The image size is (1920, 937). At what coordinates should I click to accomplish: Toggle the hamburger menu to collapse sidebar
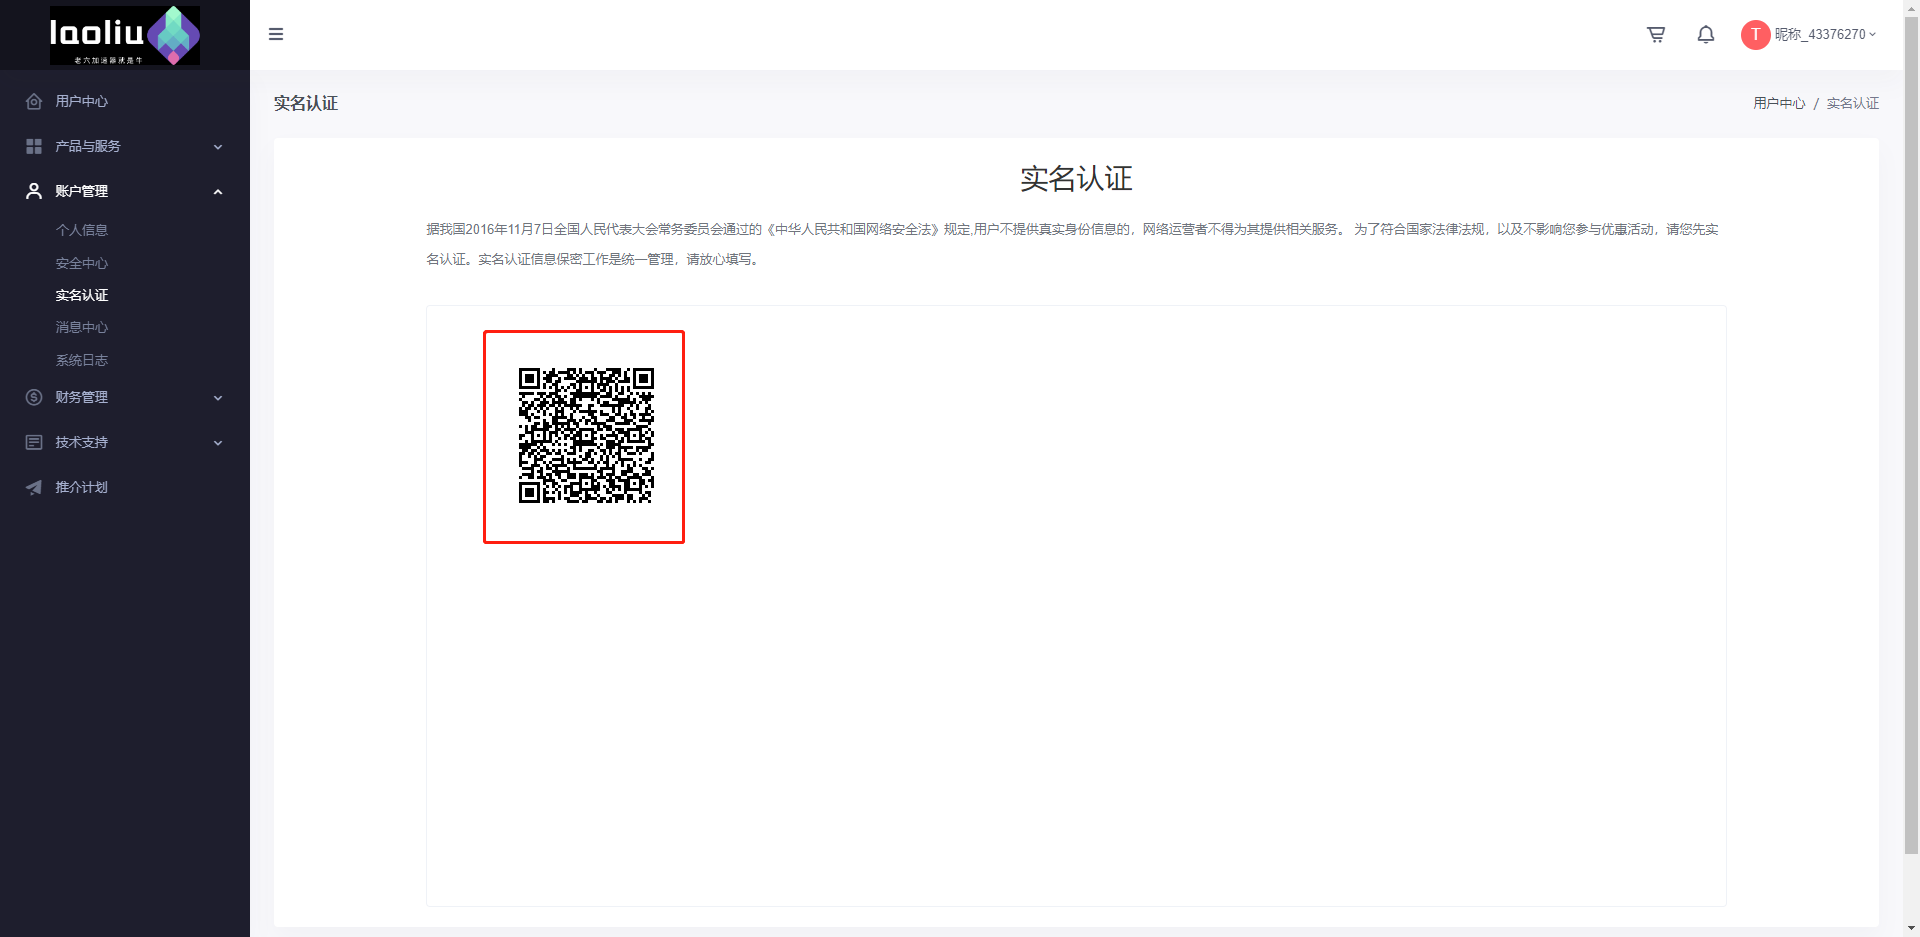coord(276,34)
